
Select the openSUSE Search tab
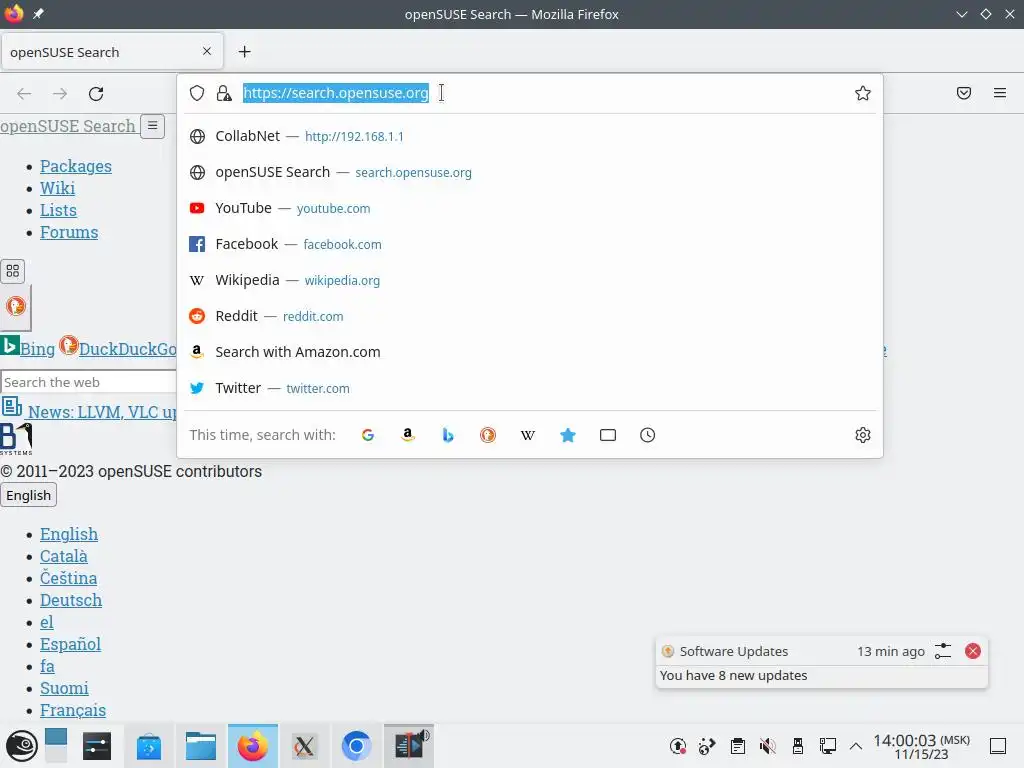click(x=112, y=52)
